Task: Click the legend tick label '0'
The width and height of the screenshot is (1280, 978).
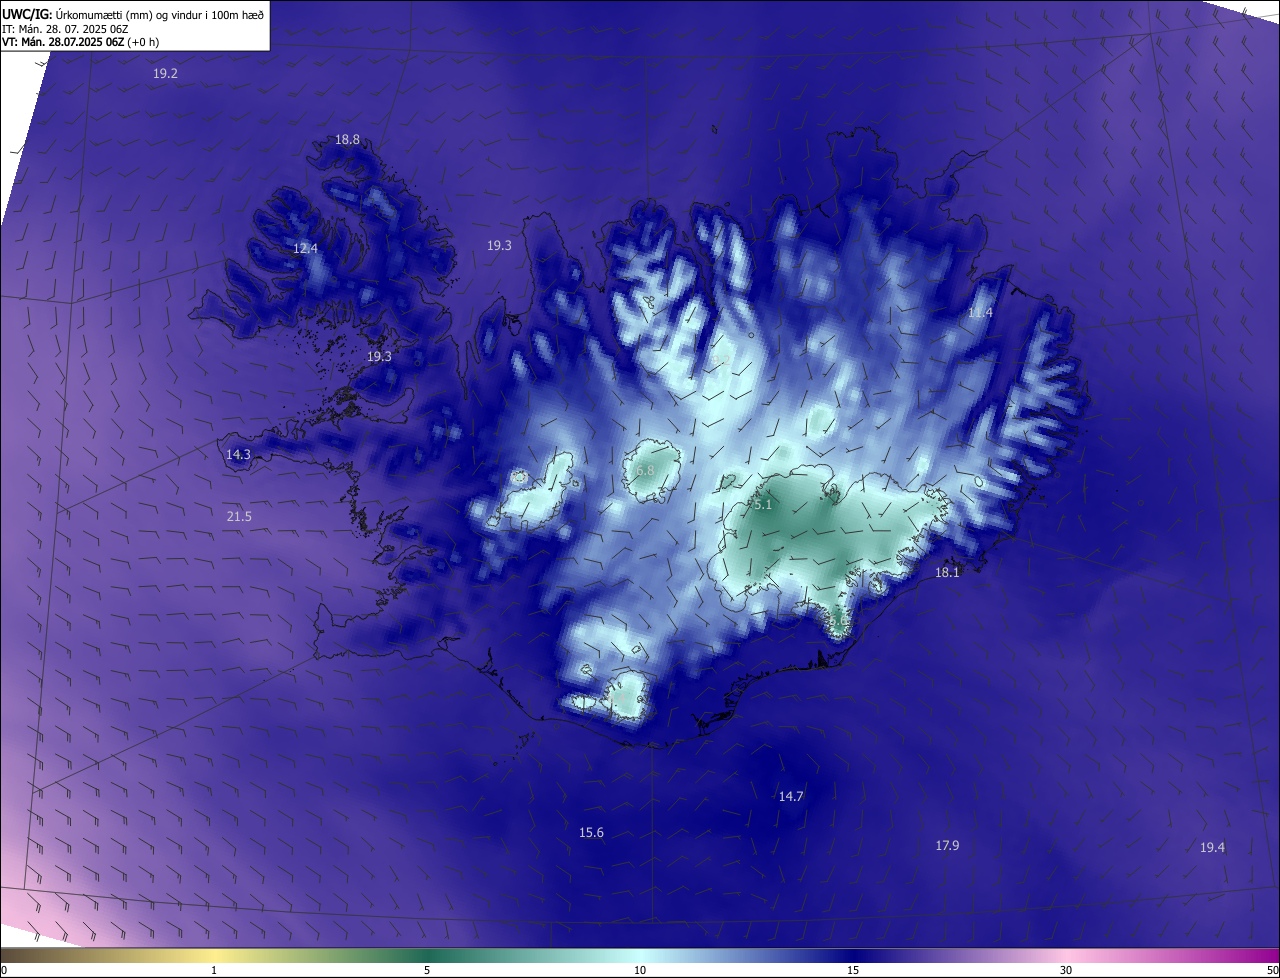Action: coord(4,970)
